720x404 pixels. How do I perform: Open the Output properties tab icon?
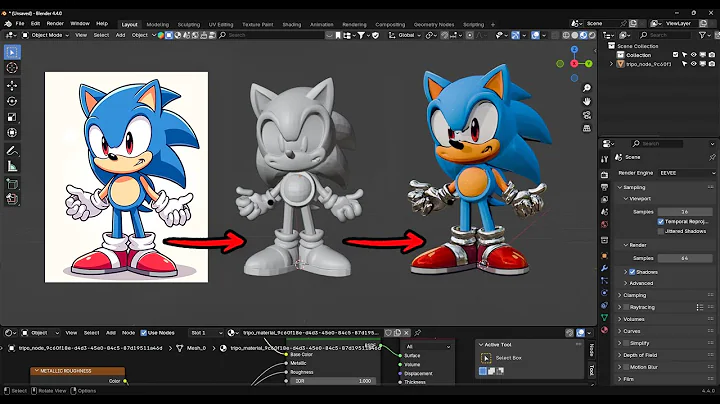click(604, 187)
